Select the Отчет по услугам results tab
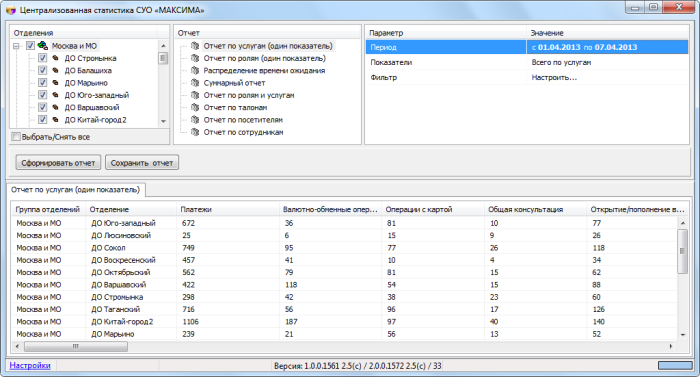 click(75, 190)
